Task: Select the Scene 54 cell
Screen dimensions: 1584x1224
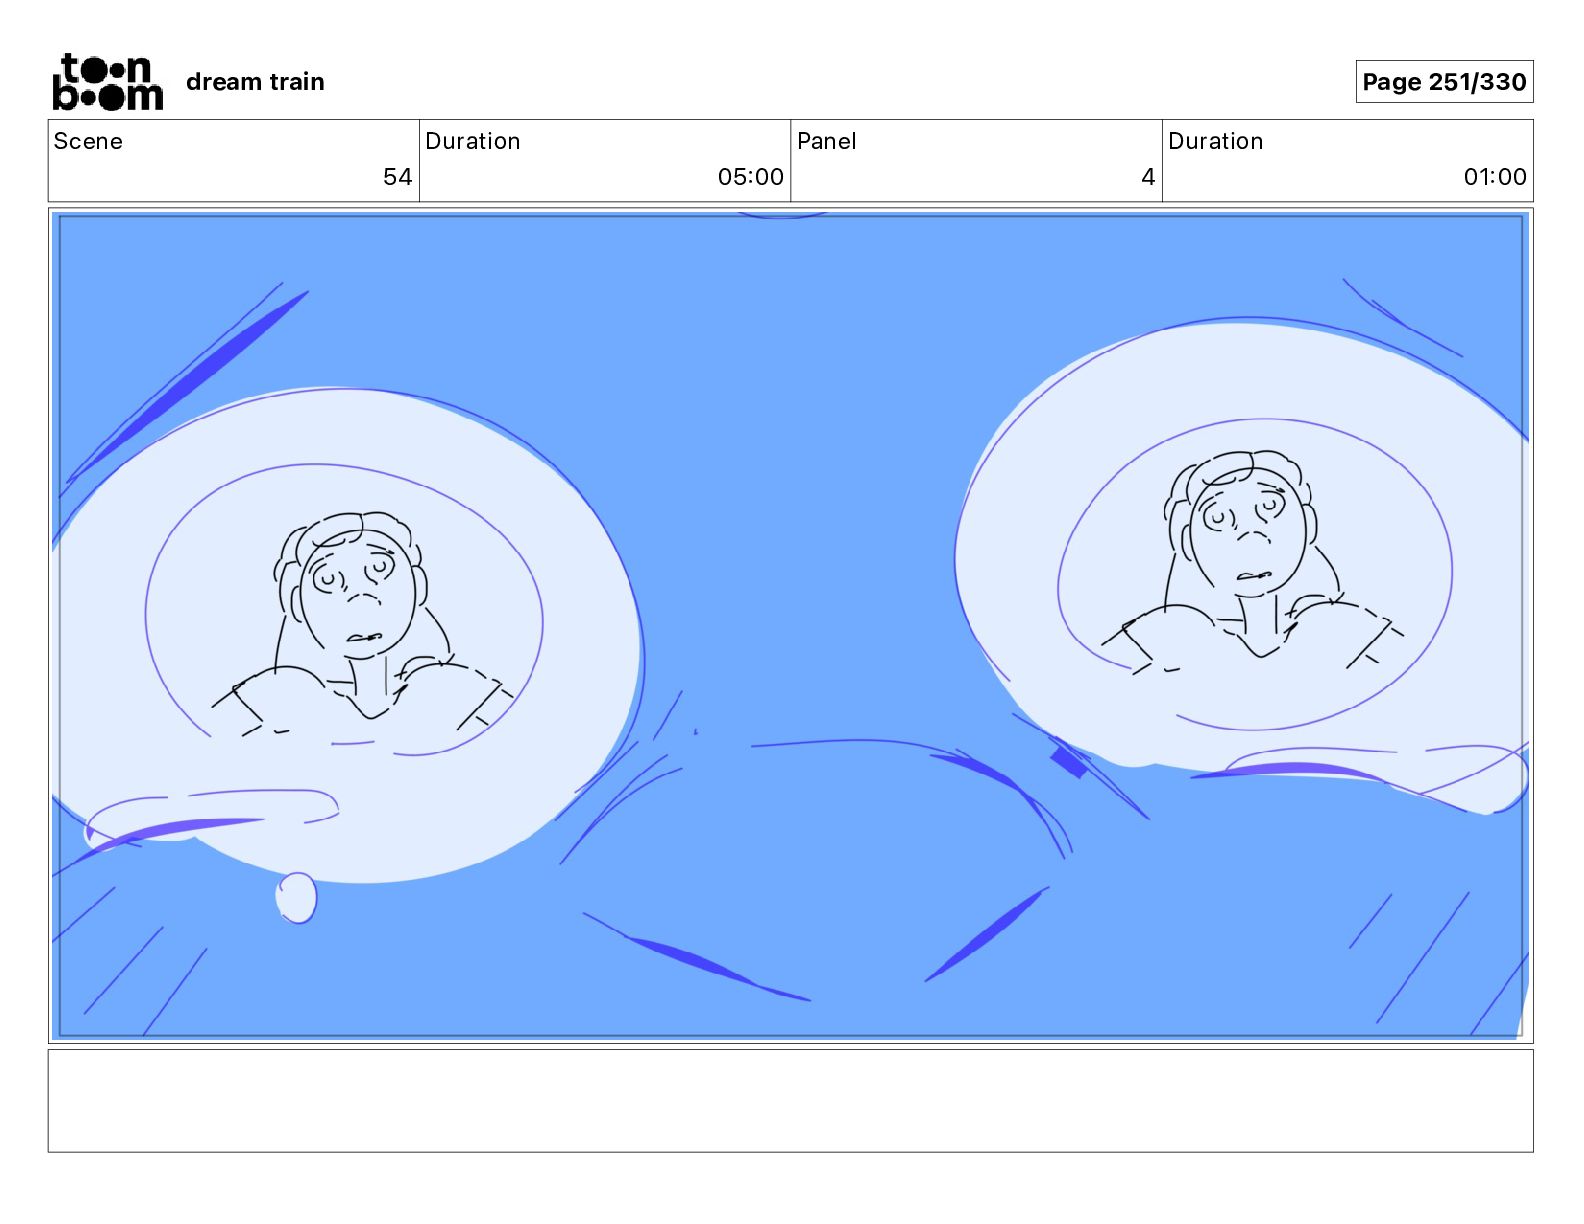Action: tap(234, 161)
